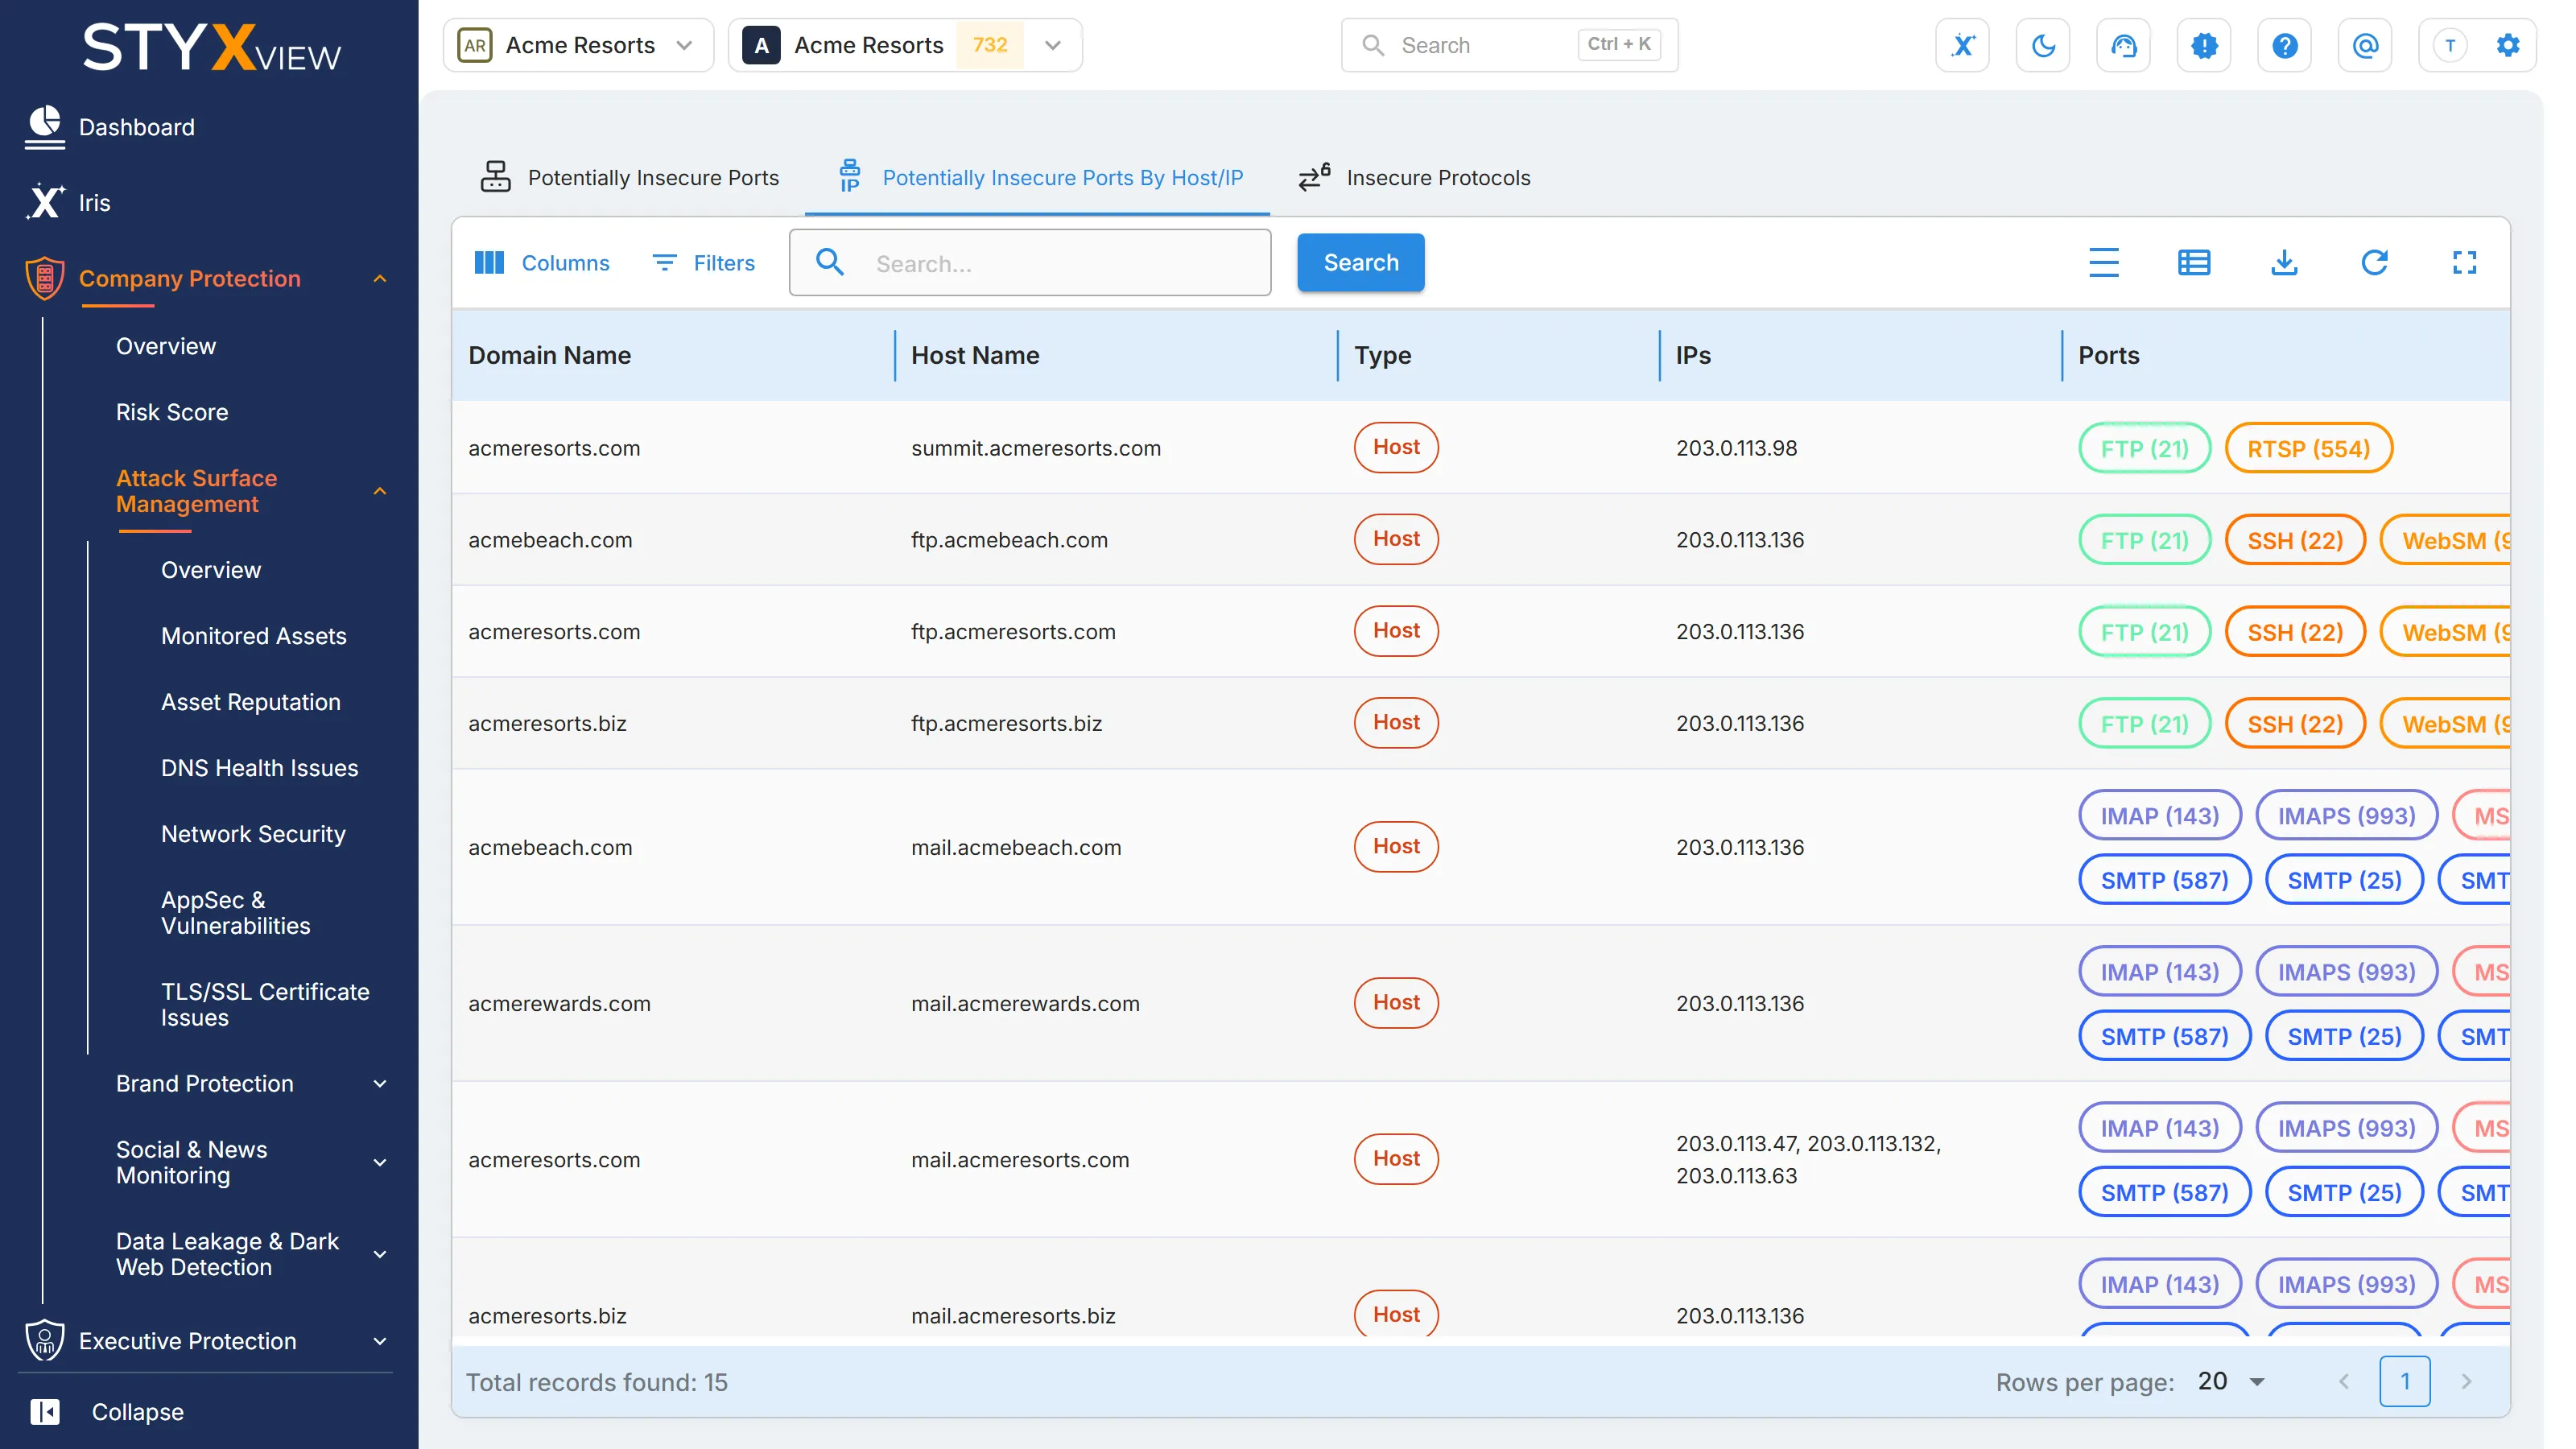The width and height of the screenshot is (2576, 1449).
Task: Expand Social & News Monitoring
Action: click(x=380, y=1162)
